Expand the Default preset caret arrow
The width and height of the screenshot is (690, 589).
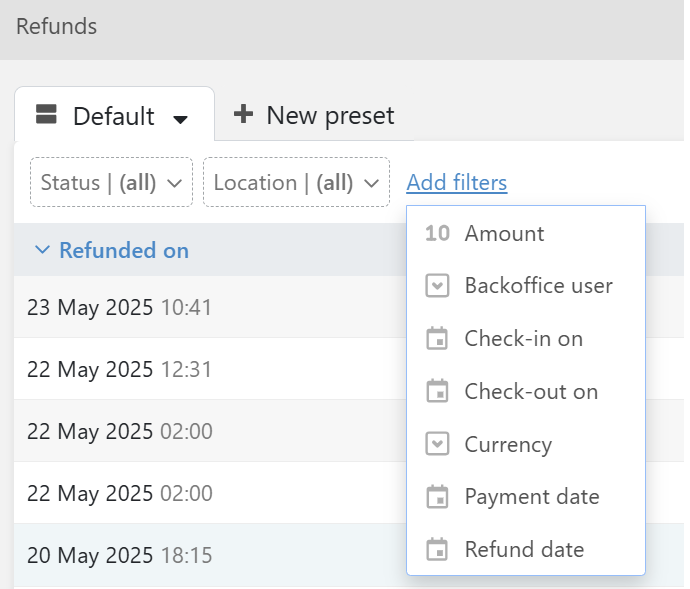(180, 118)
